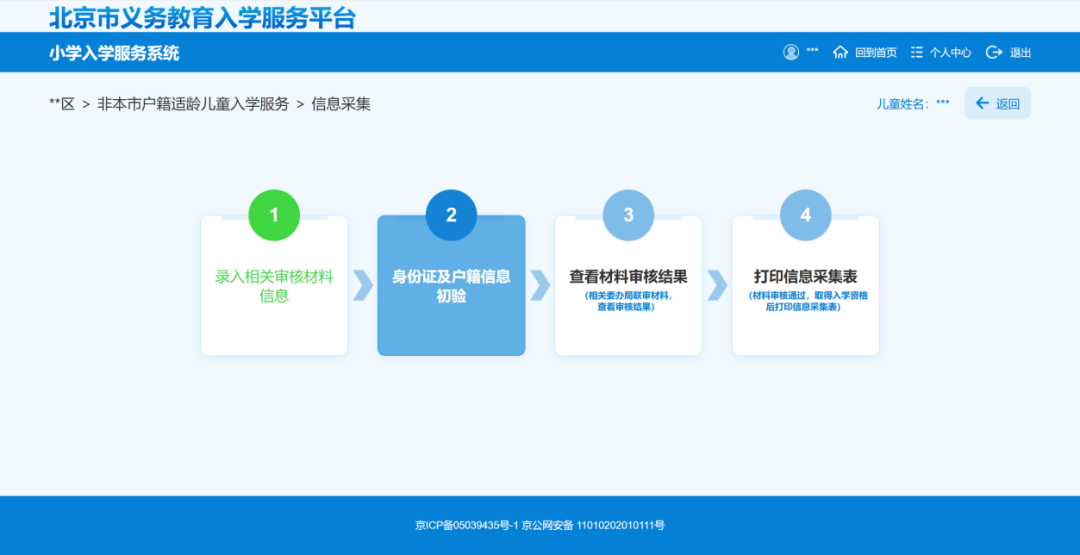1080x555 pixels.
Task: Click the logout arrow icon
Action: 993,52
